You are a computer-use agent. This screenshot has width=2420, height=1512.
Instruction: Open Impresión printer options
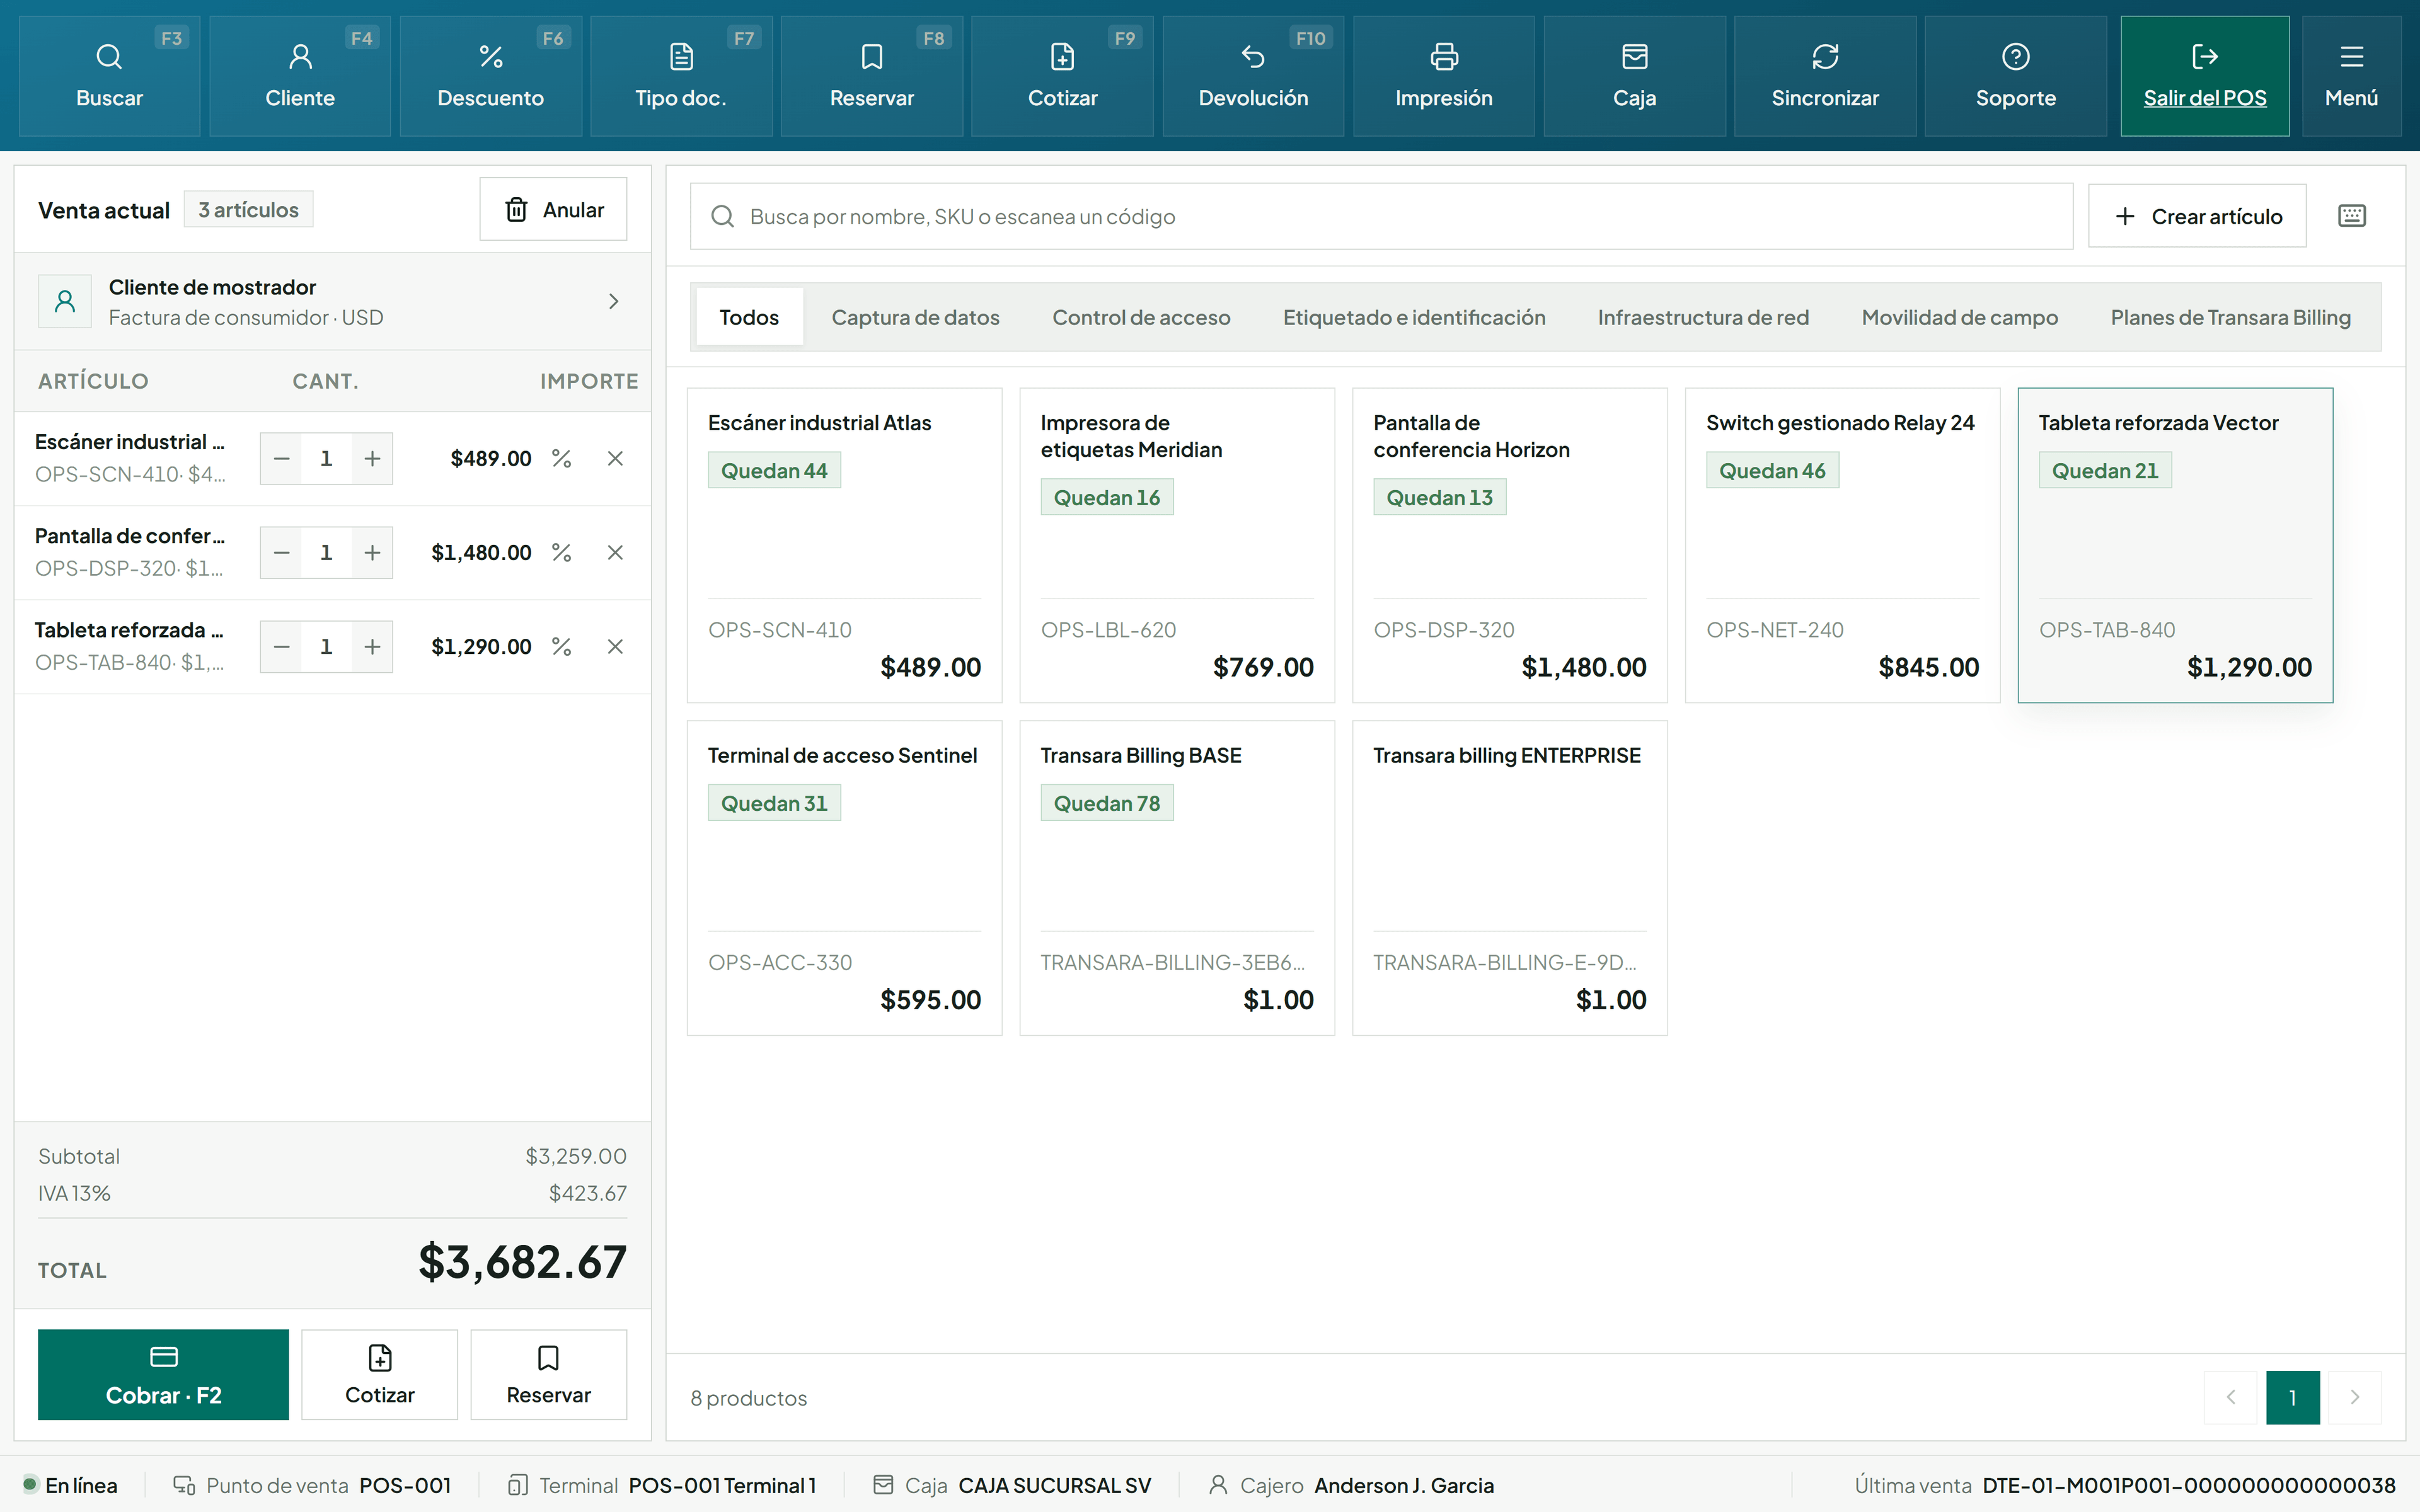pos(1444,76)
